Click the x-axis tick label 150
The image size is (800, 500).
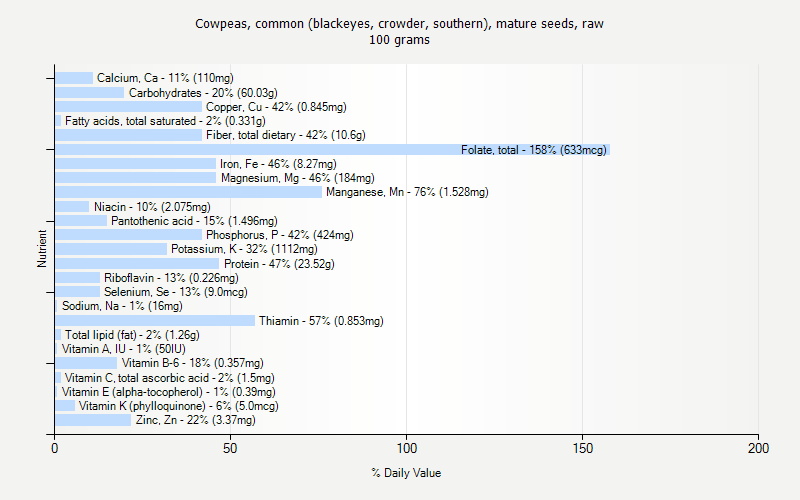[x=583, y=448]
